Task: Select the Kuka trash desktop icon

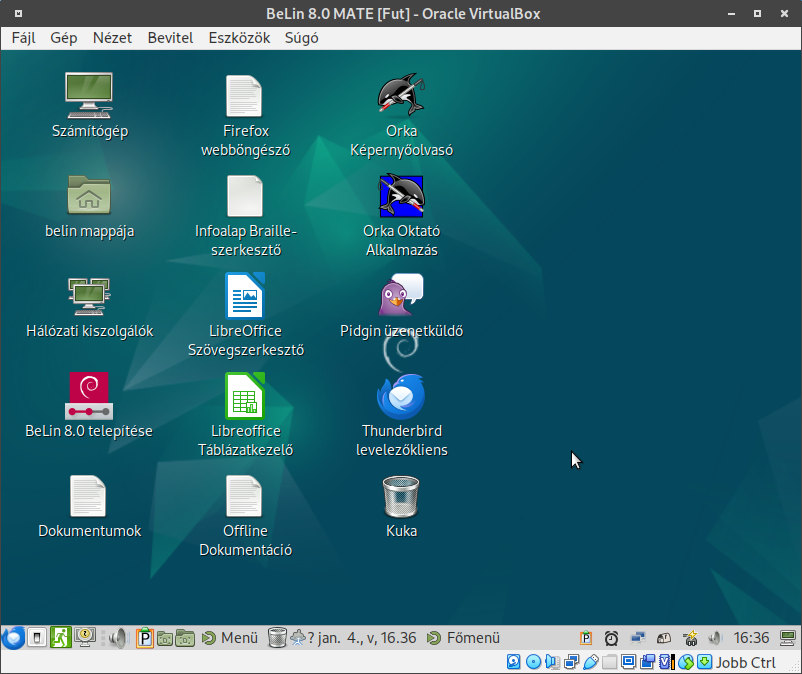Action: pos(402,507)
